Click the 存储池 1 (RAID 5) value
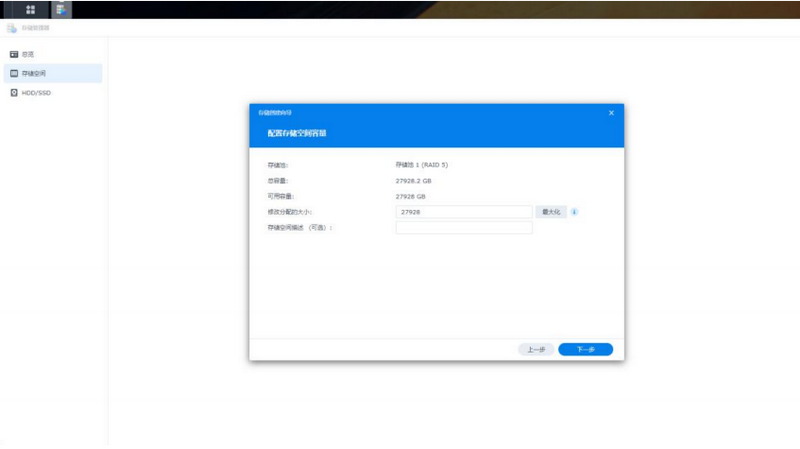The image size is (800, 449). tap(428, 164)
